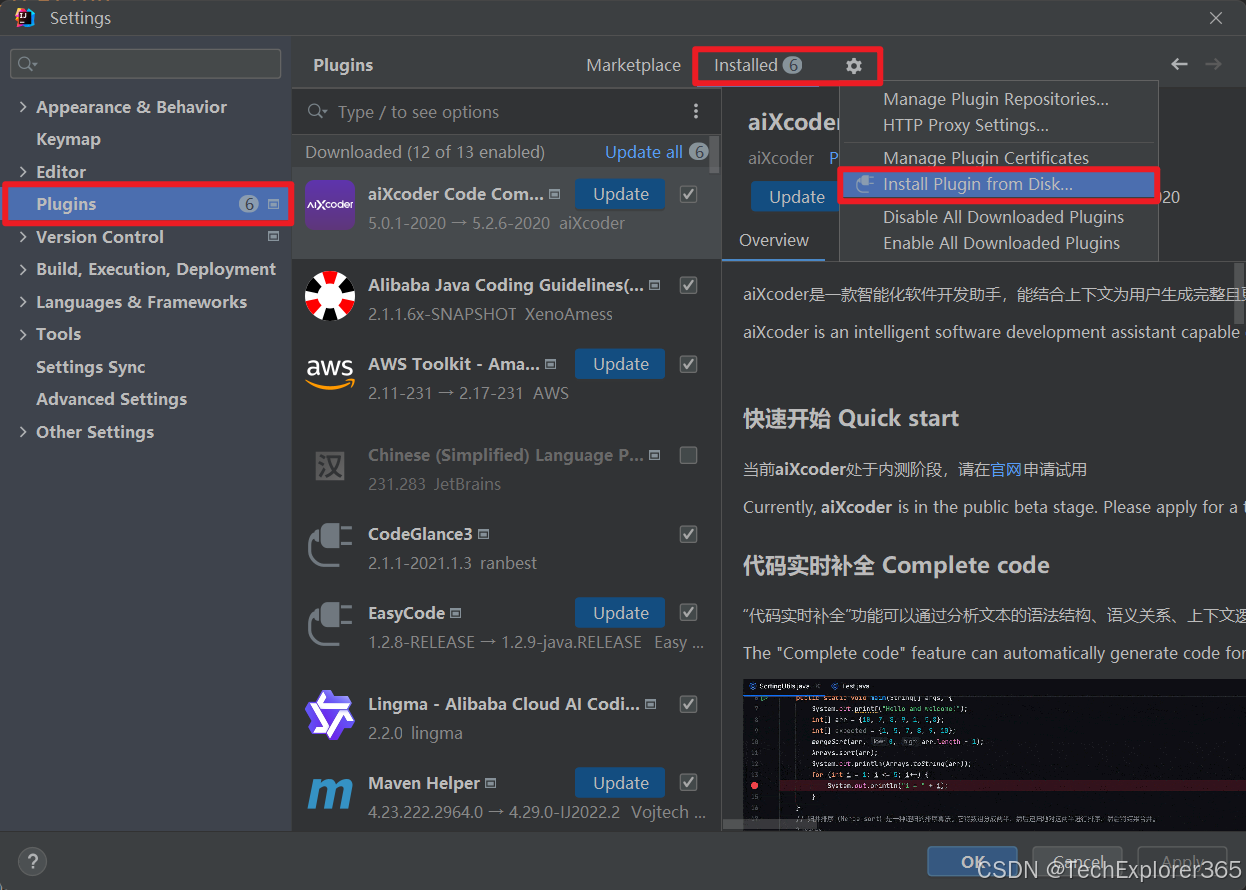The height and width of the screenshot is (890, 1246).
Task: Expand the Version Control tree node
Action: click(23, 237)
